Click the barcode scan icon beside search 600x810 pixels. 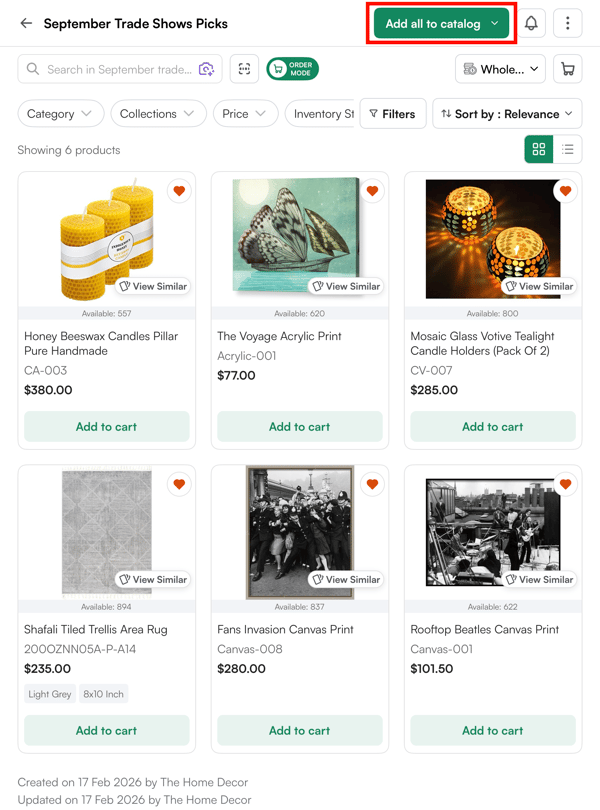pyautogui.click(x=243, y=69)
